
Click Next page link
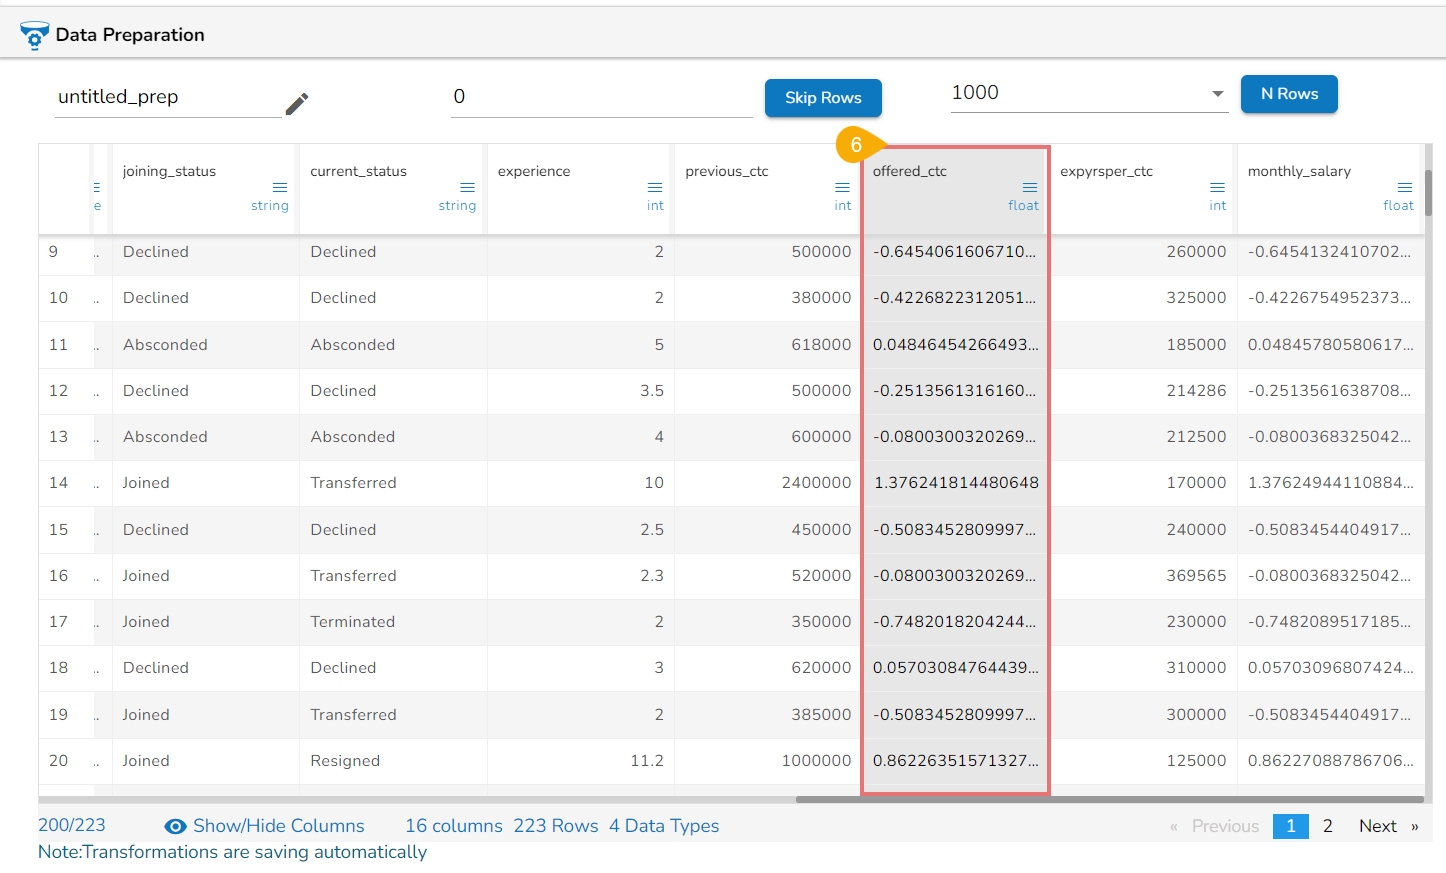click(x=1387, y=826)
